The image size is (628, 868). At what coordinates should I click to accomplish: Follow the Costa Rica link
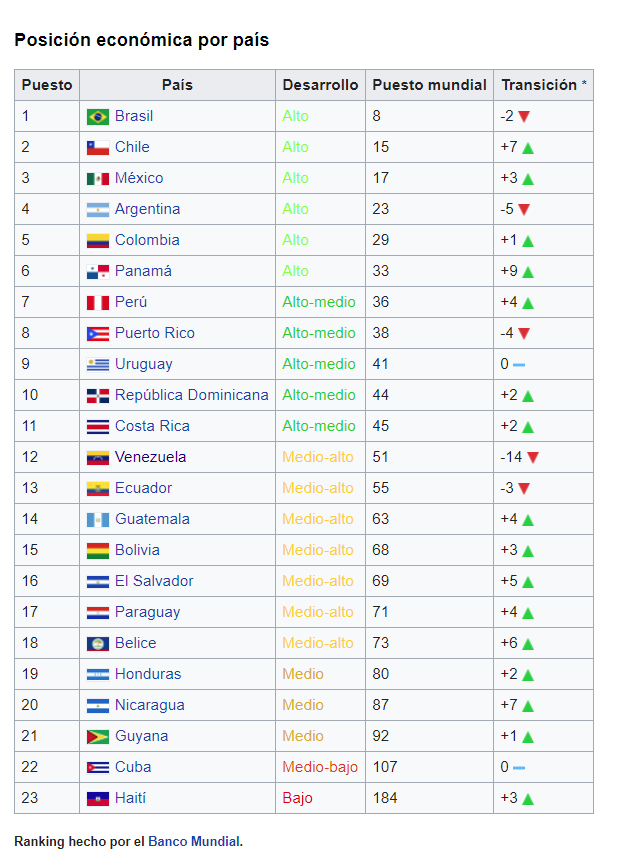[152, 426]
